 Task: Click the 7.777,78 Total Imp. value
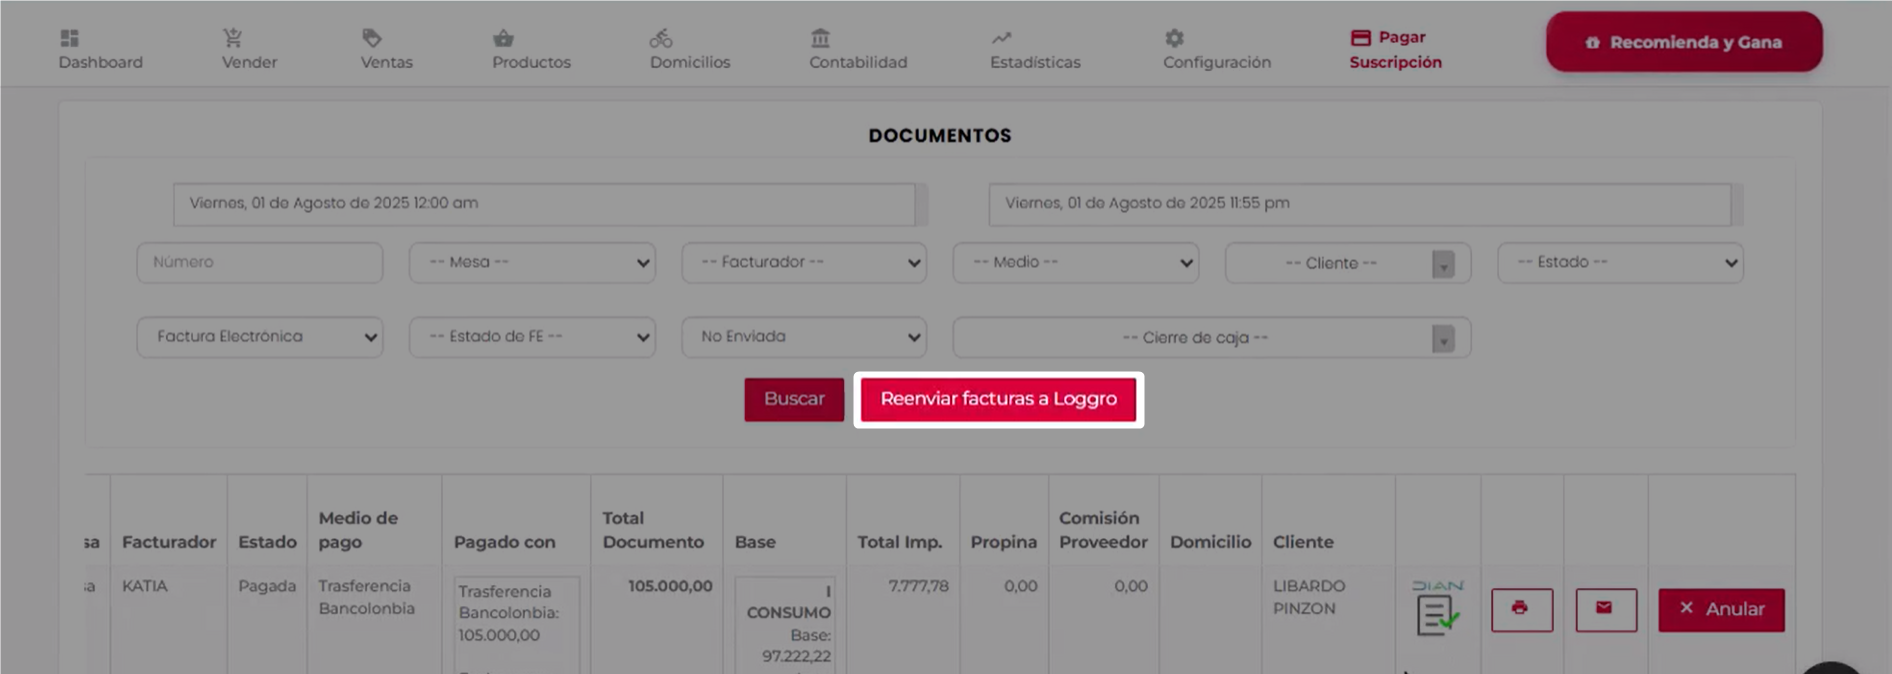click(918, 586)
